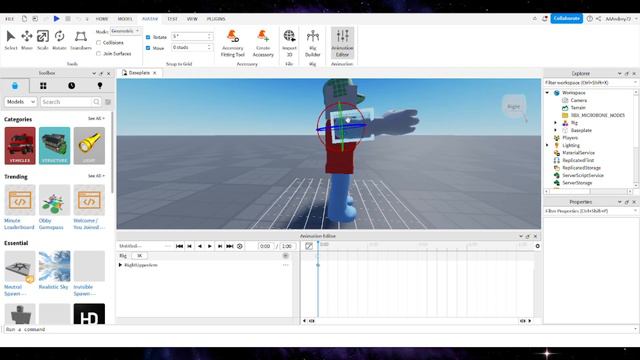640x360 pixels.
Task: Select the Vehicles category thumbnail
Action: [x=20, y=146]
